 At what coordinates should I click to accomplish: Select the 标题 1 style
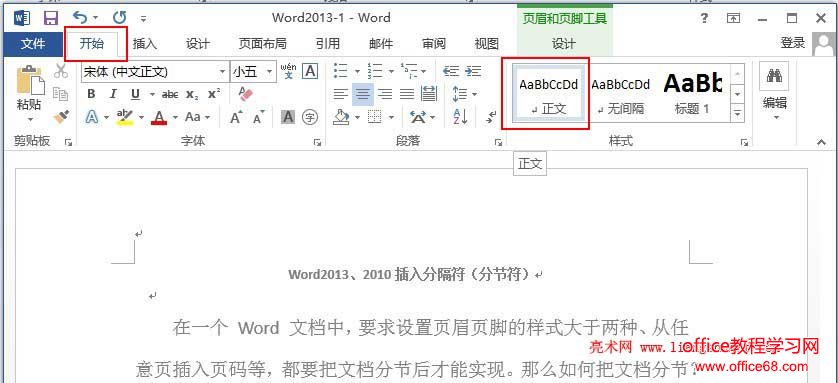[x=692, y=94]
